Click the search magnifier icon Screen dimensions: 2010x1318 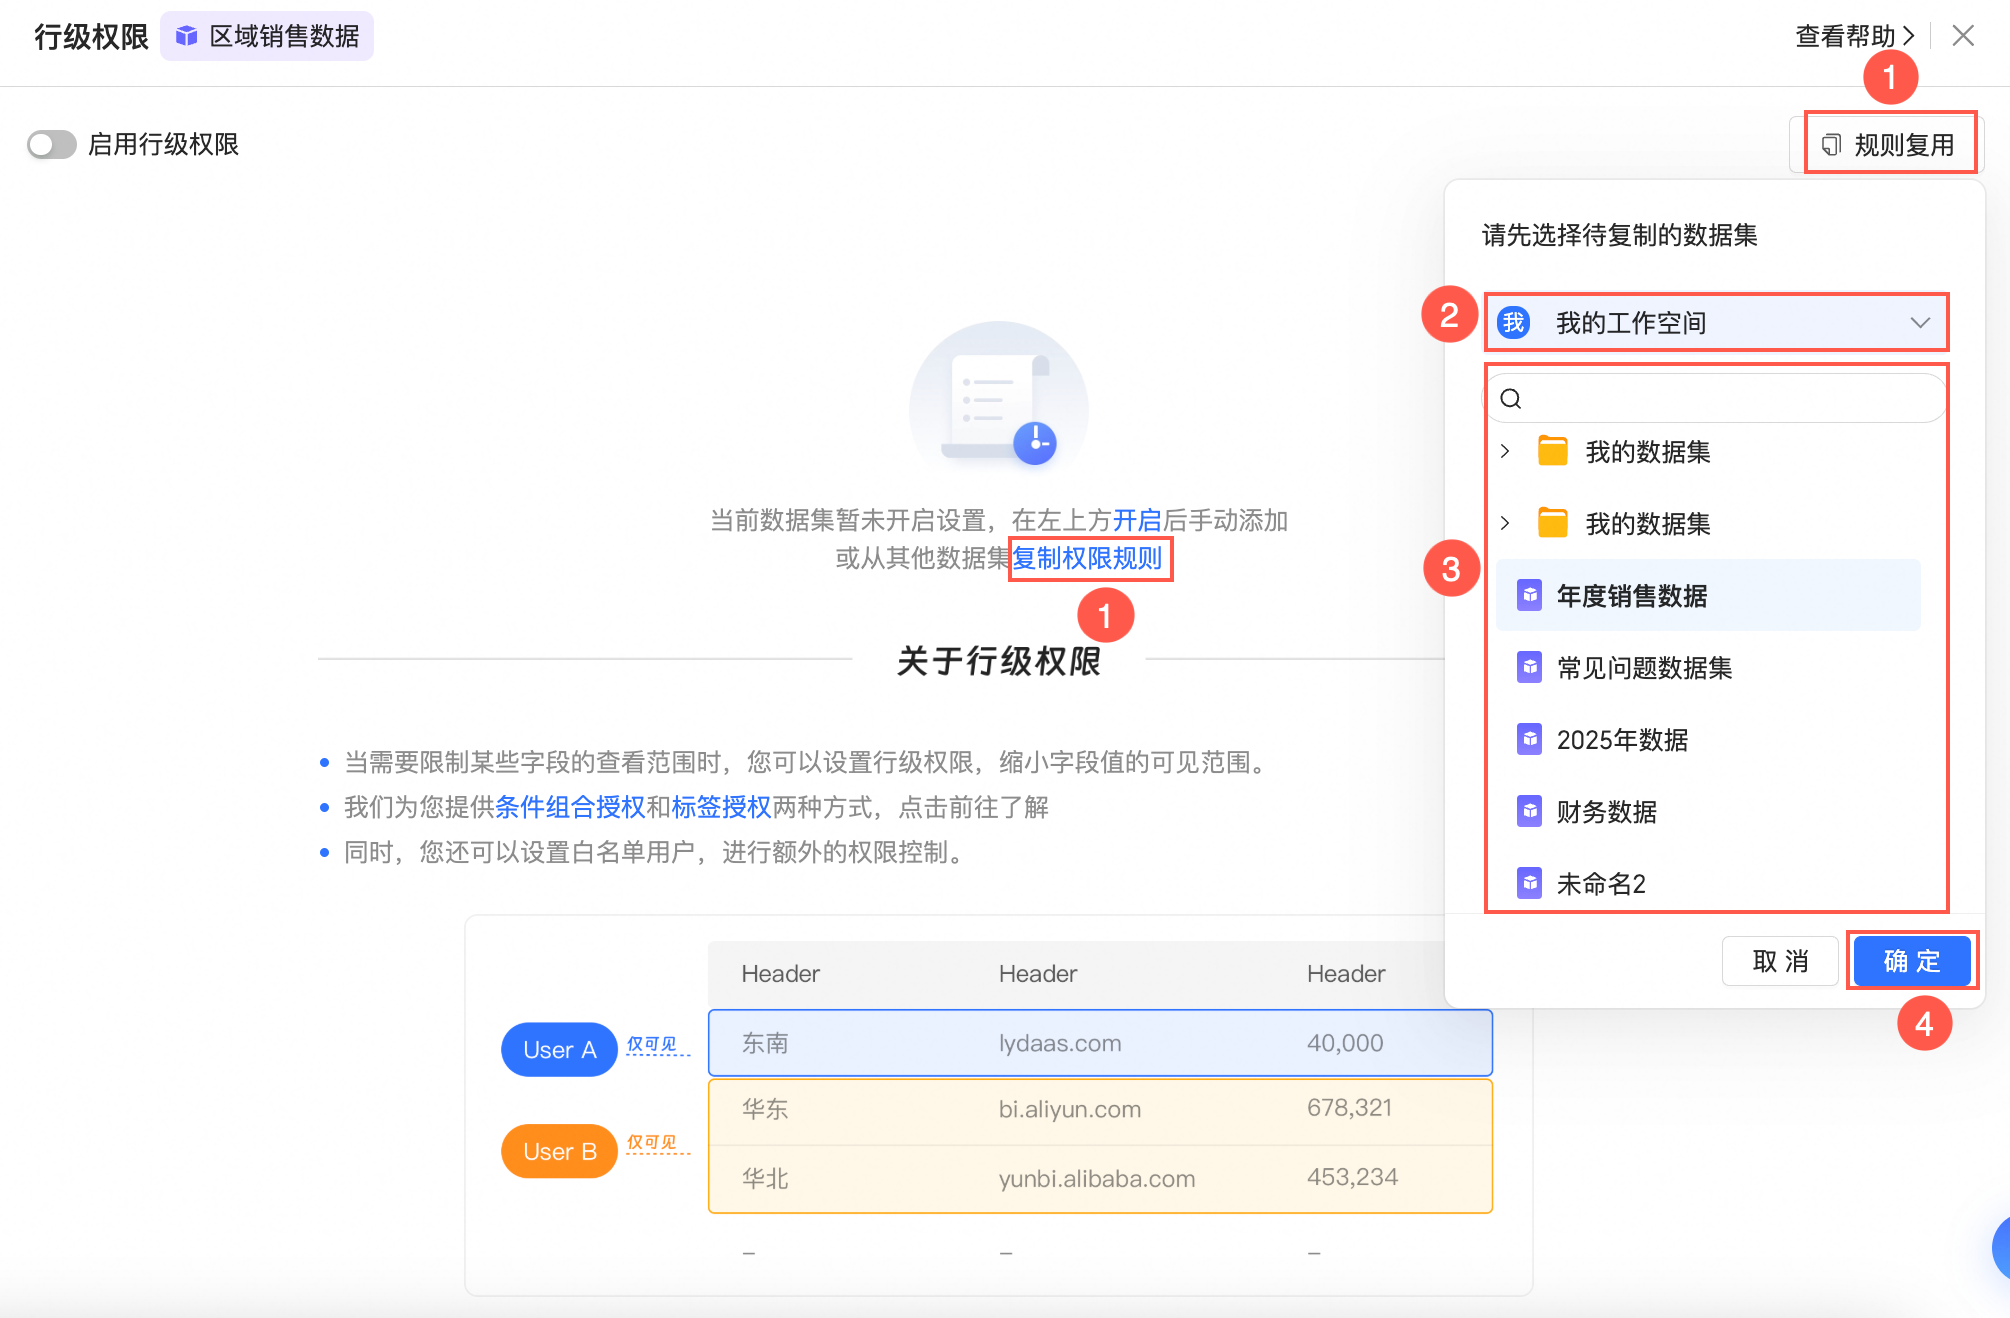[x=1511, y=399]
